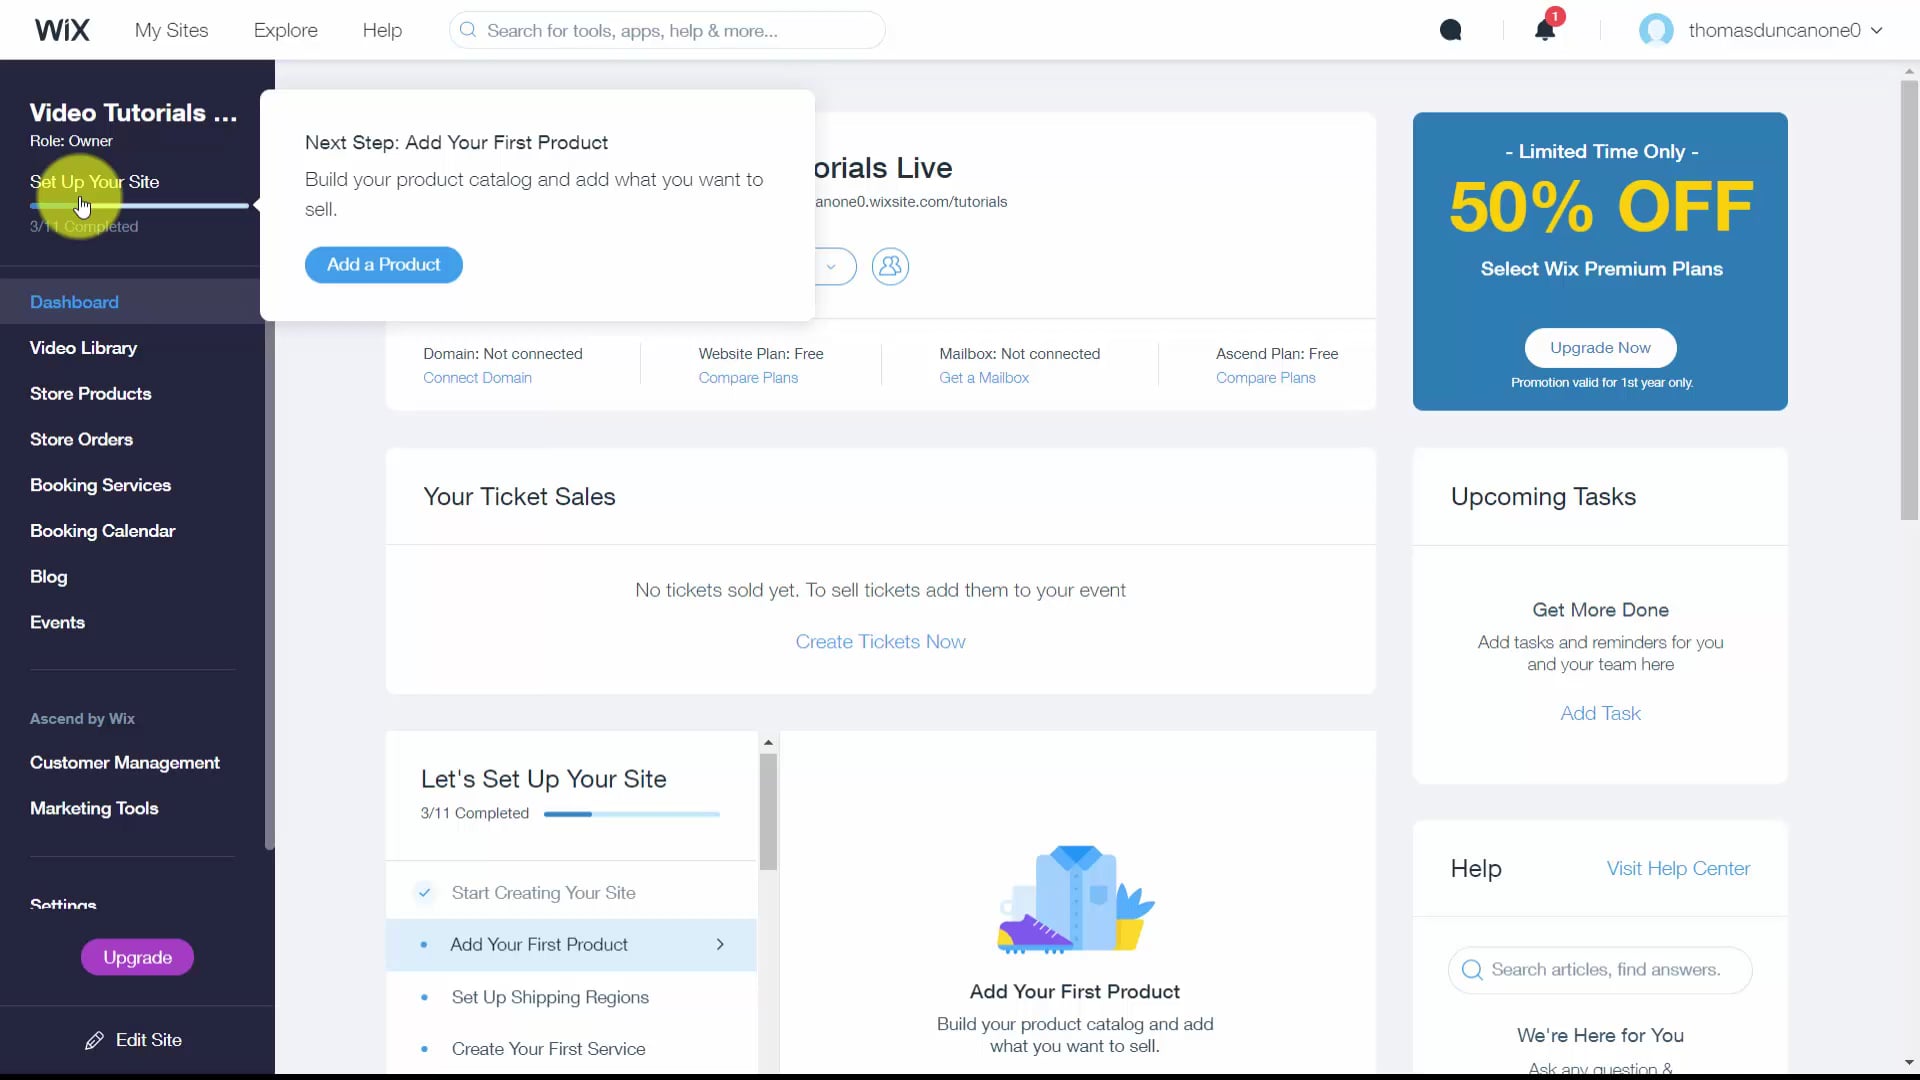This screenshot has height=1080, width=1920.
Task: Focus the Search articles help field
Action: 1600,970
